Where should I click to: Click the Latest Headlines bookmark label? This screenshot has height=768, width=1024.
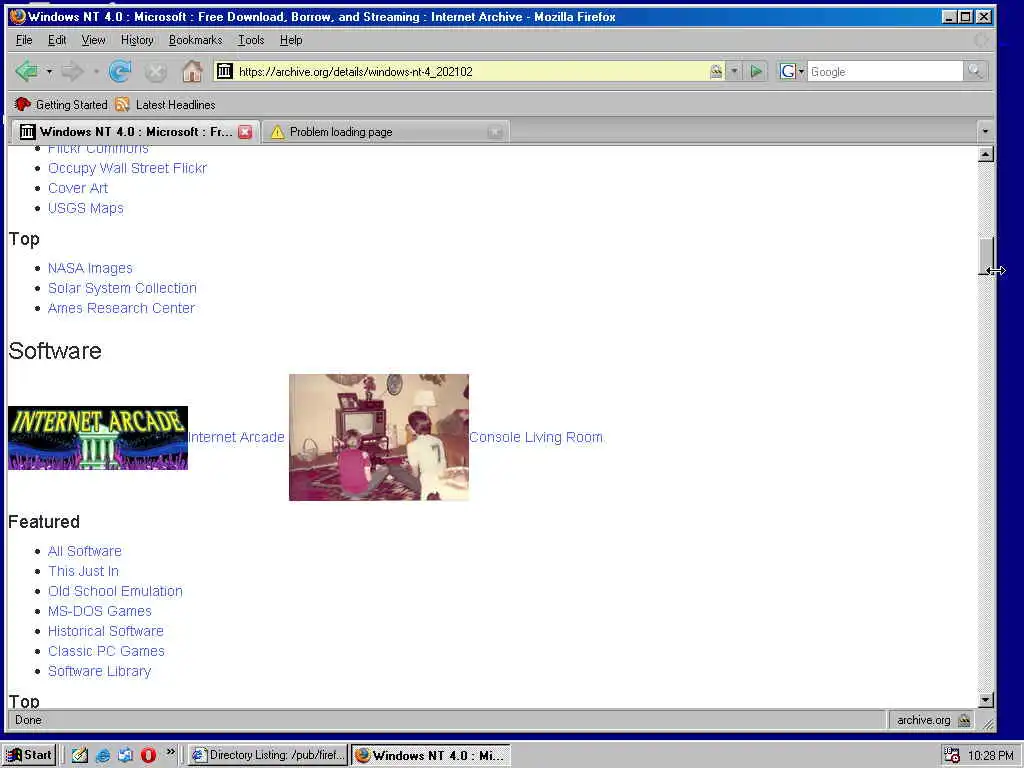[x=176, y=104]
